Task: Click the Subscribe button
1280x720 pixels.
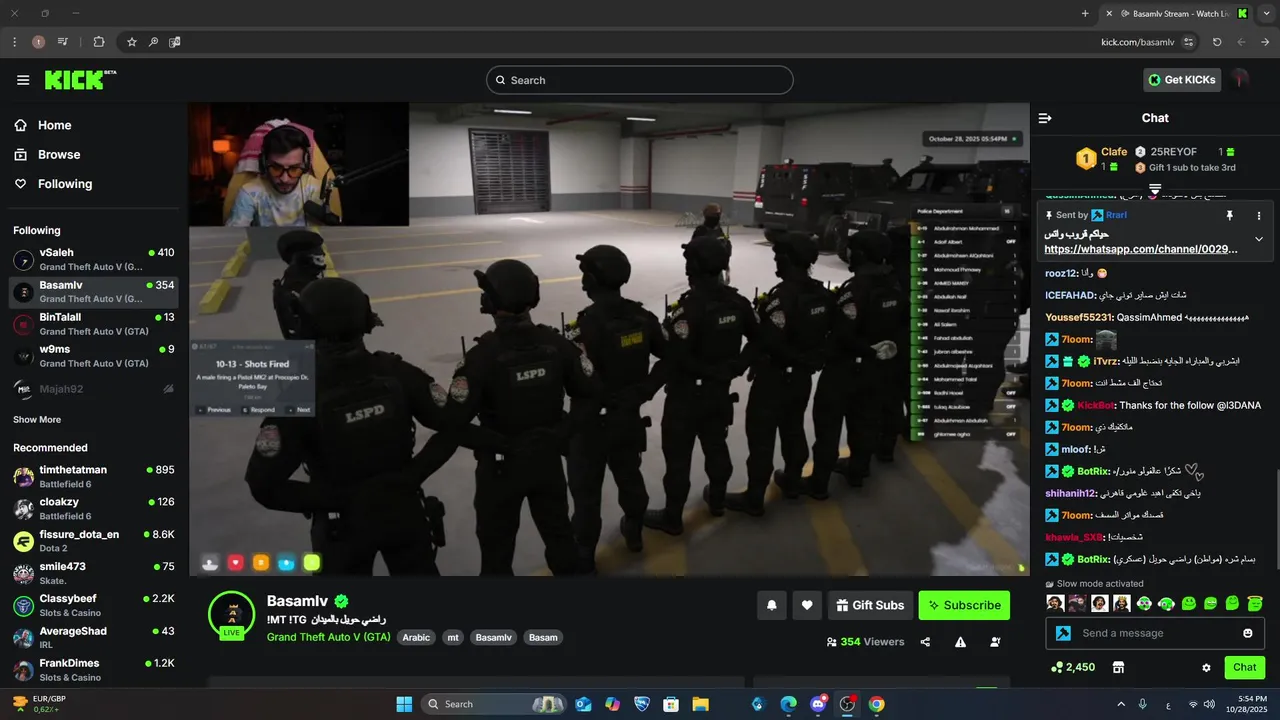Action: 964,605
